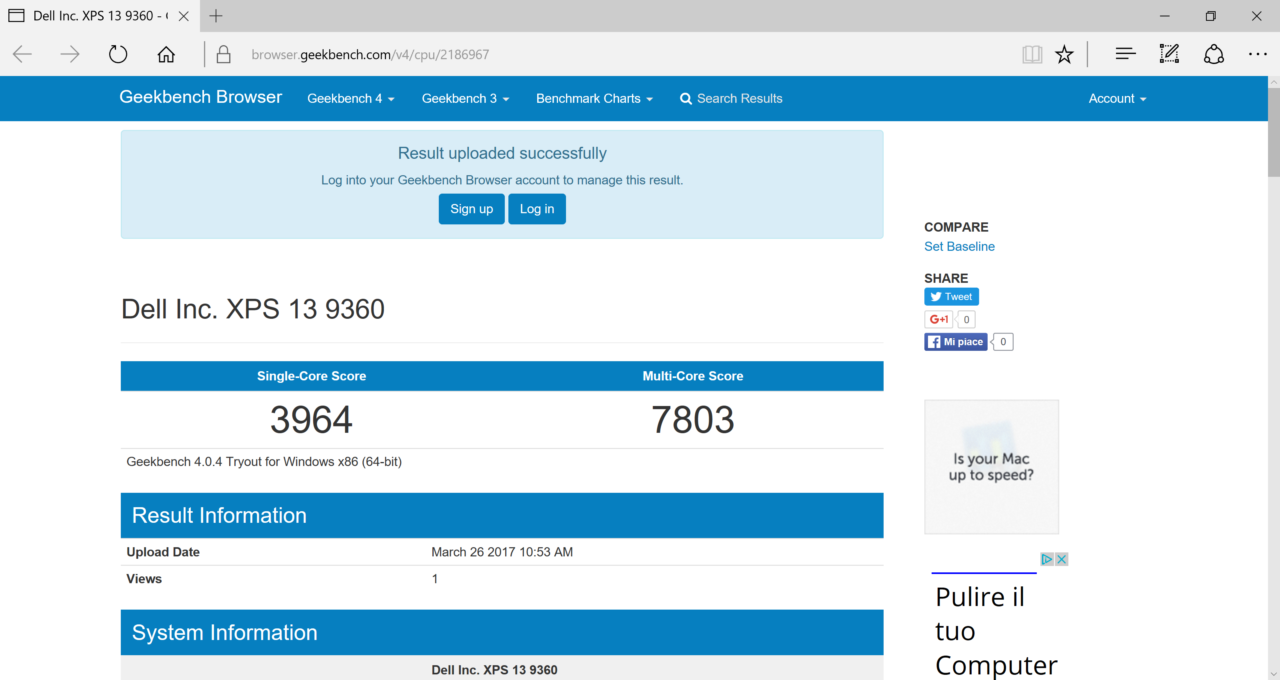Open the Benchmark Charts dropdown

coord(594,98)
